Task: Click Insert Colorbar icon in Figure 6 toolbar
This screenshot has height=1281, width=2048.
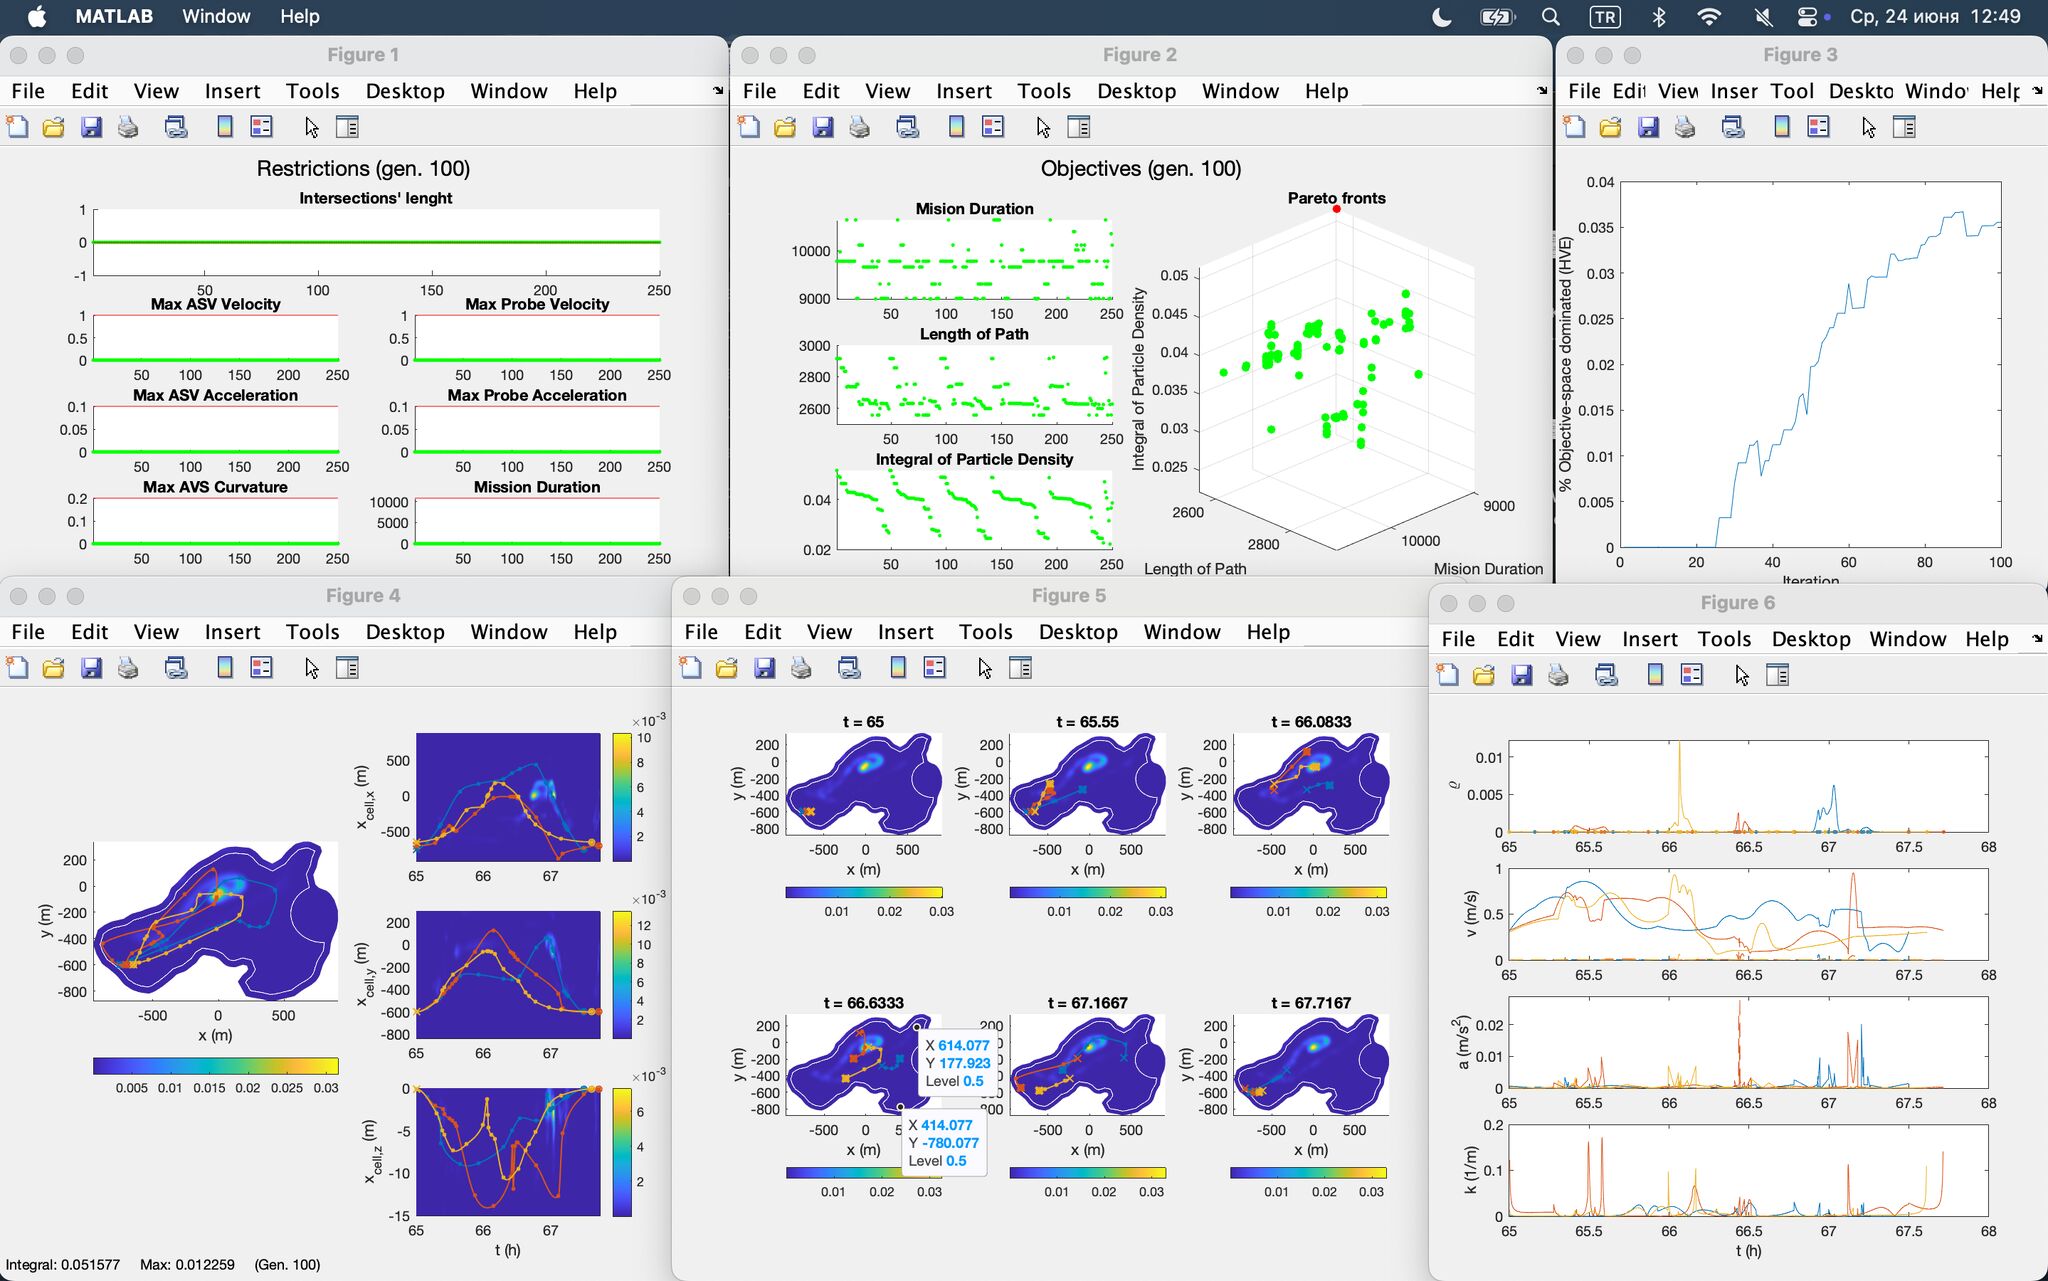Action: [x=1655, y=675]
